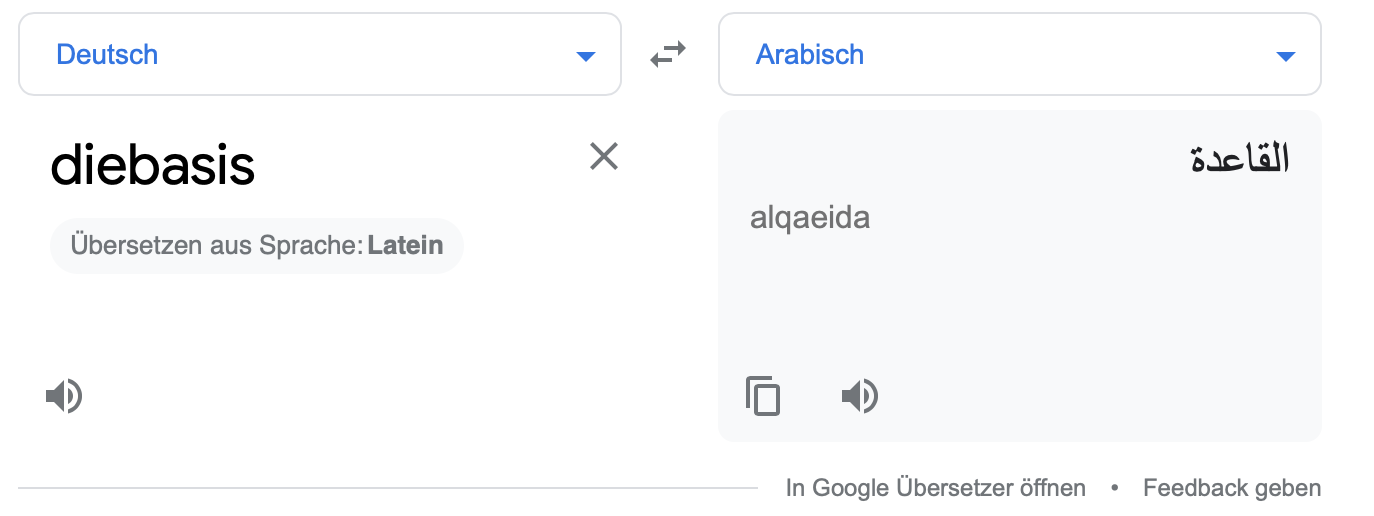Screen dimensions: 1374x516
Task: Listen to the source text diebasis
Action: pos(64,397)
